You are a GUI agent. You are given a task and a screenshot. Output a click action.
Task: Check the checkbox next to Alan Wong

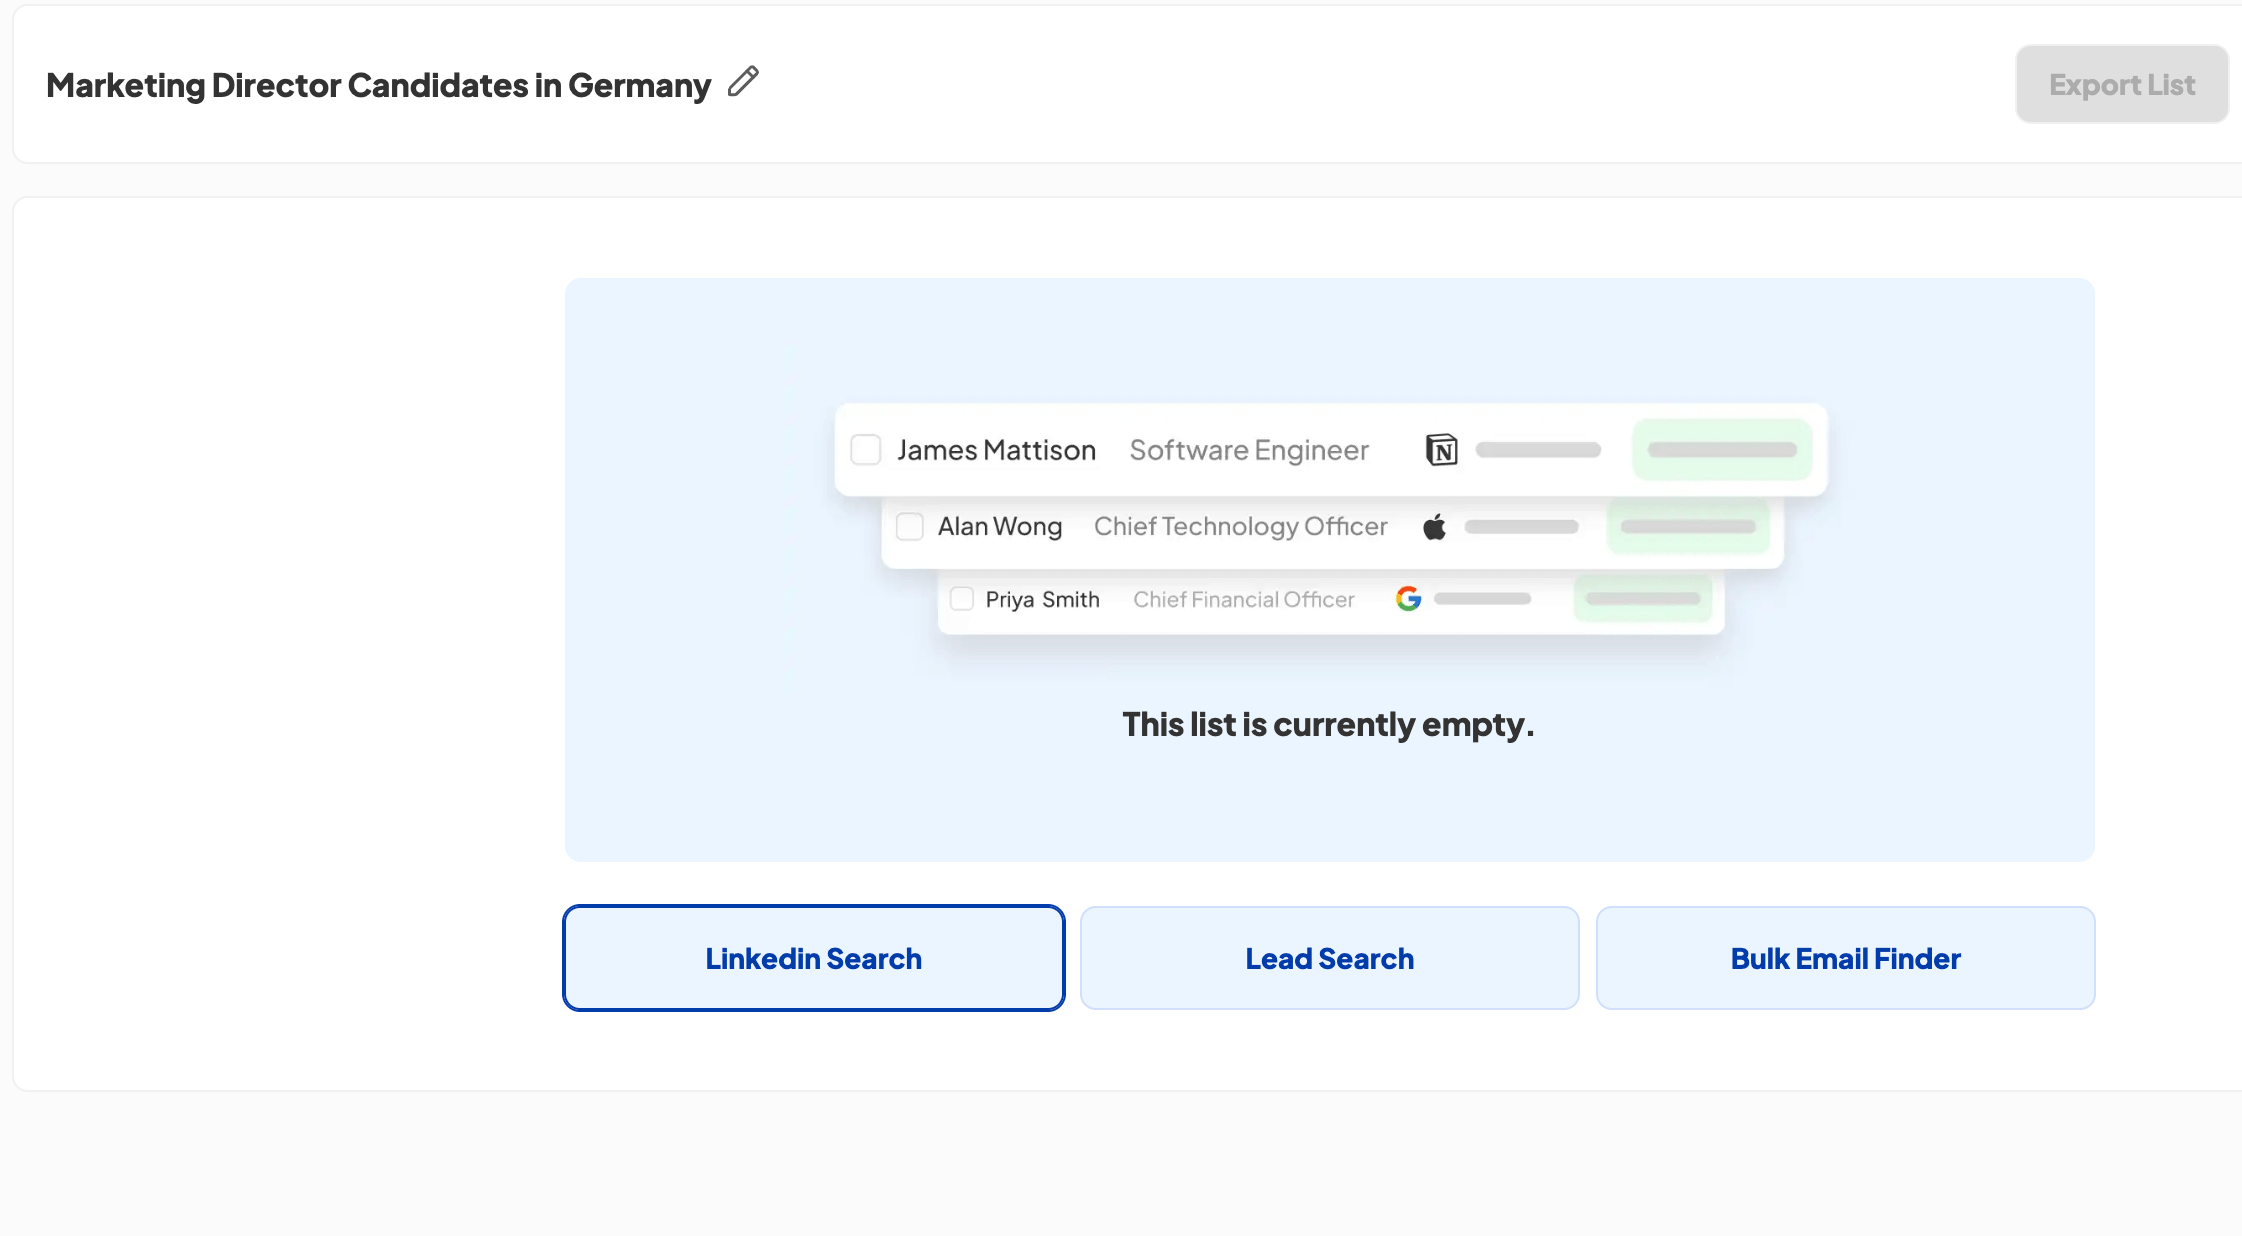[x=909, y=526]
